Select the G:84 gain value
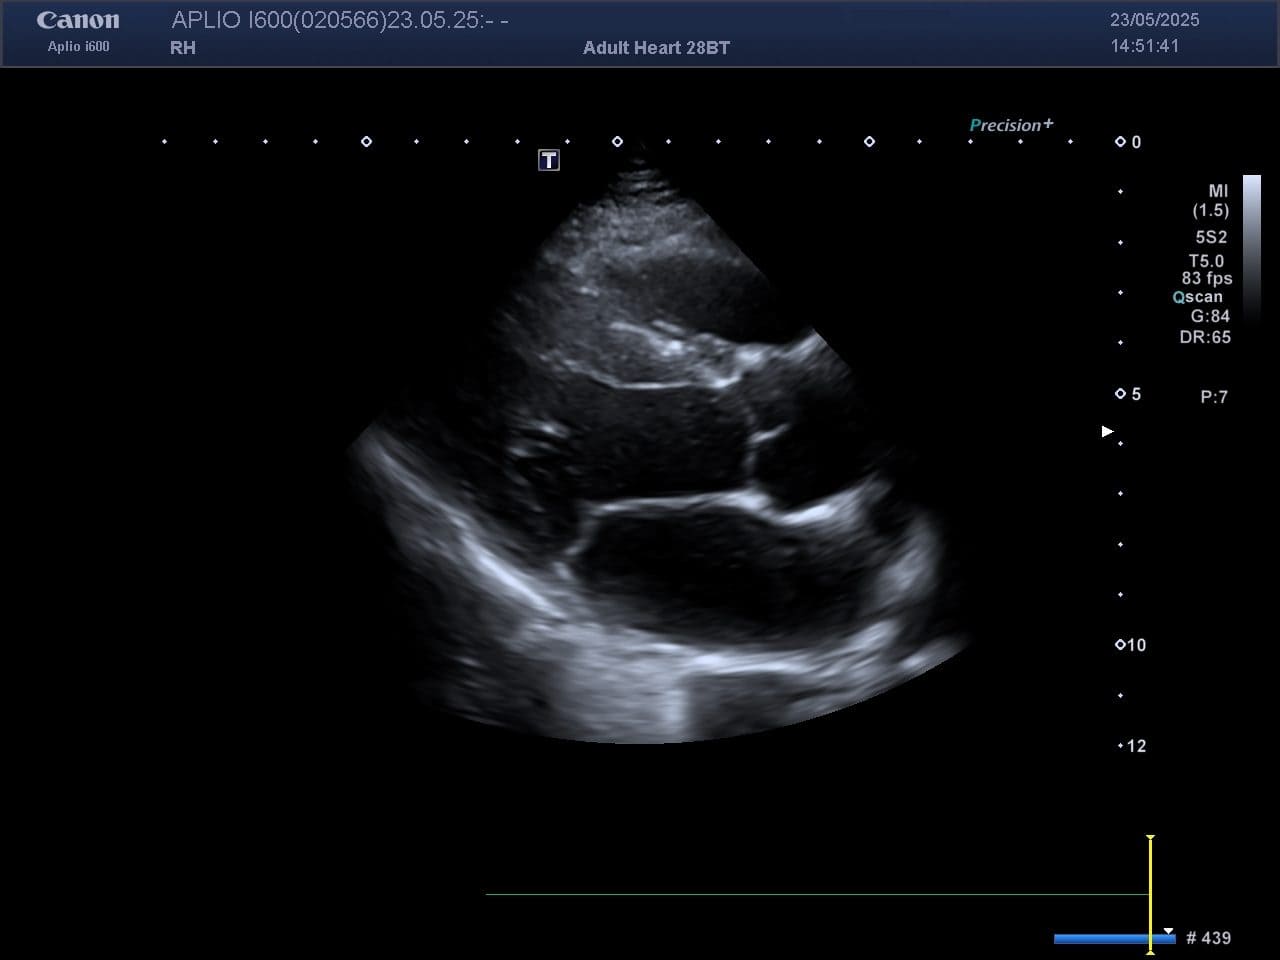1280x960 pixels. [x=1210, y=316]
